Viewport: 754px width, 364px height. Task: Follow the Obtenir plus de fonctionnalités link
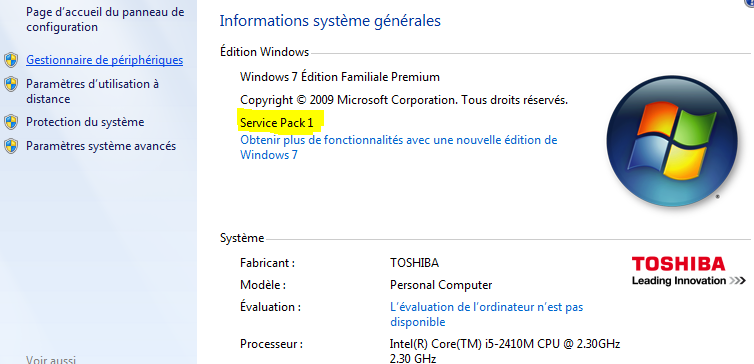[x=399, y=148]
